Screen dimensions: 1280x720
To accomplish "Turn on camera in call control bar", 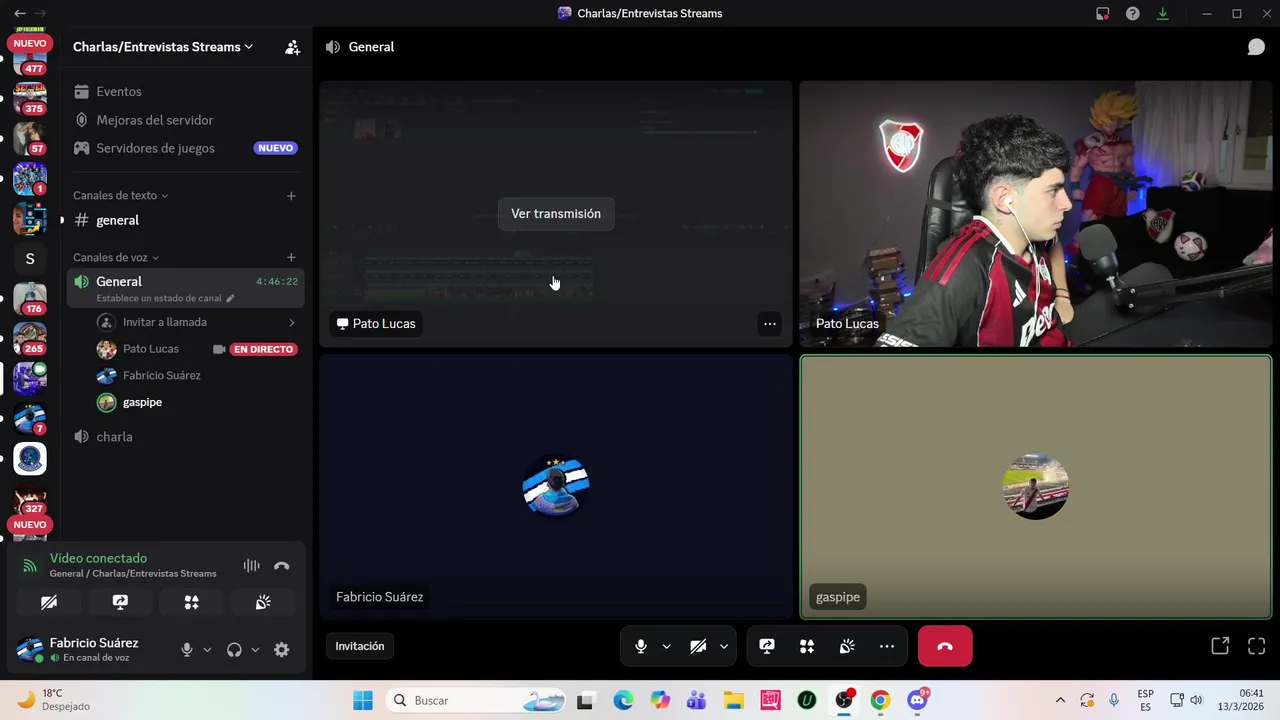I will [x=698, y=646].
